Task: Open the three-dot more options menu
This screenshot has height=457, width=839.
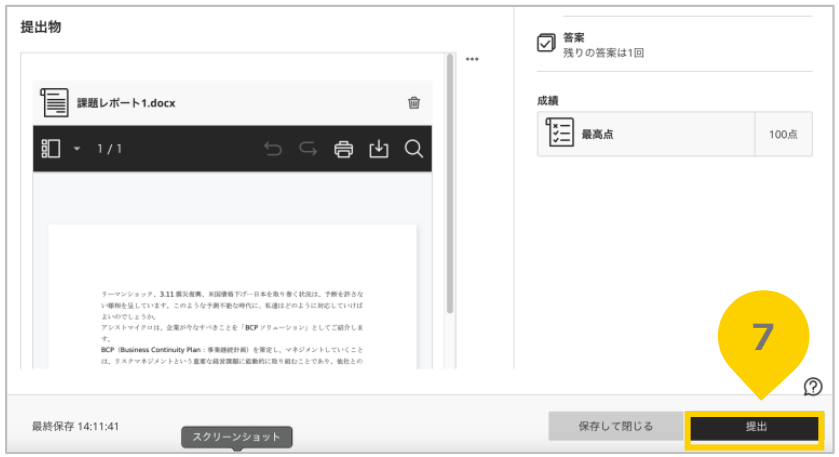Action: 472,59
